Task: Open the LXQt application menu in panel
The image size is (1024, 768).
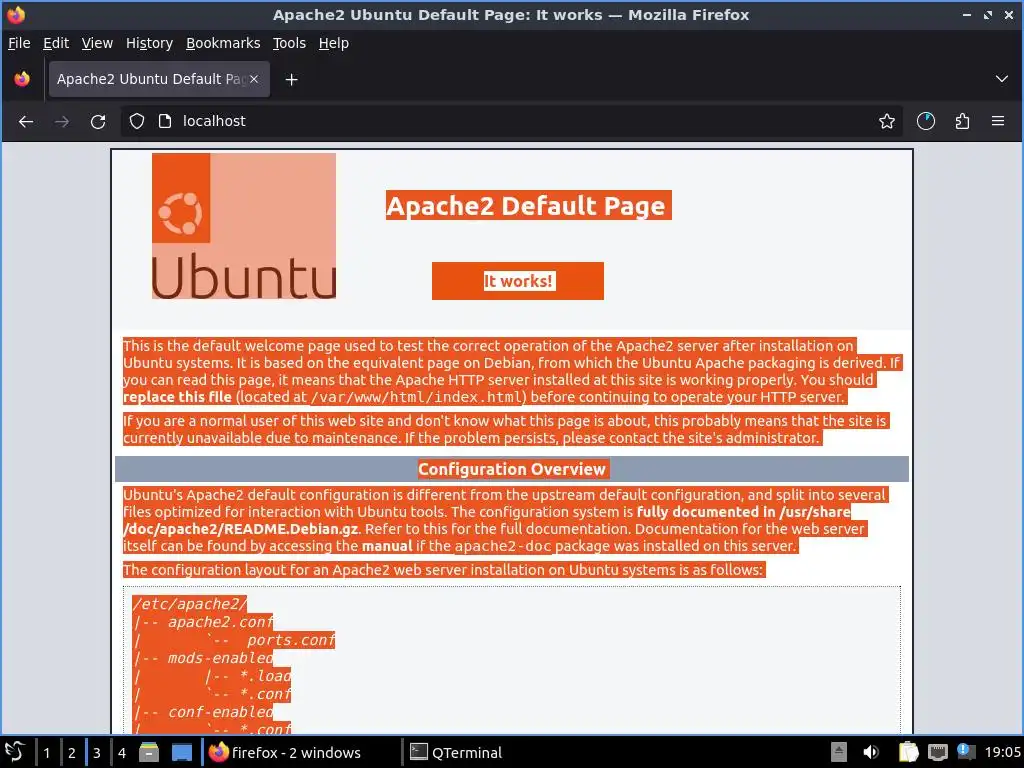Action: tap(16, 752)
